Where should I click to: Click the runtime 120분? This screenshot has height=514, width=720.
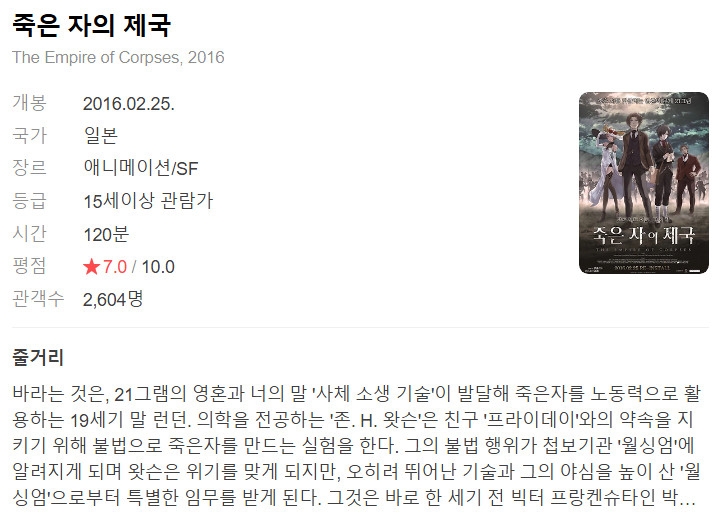106,234
